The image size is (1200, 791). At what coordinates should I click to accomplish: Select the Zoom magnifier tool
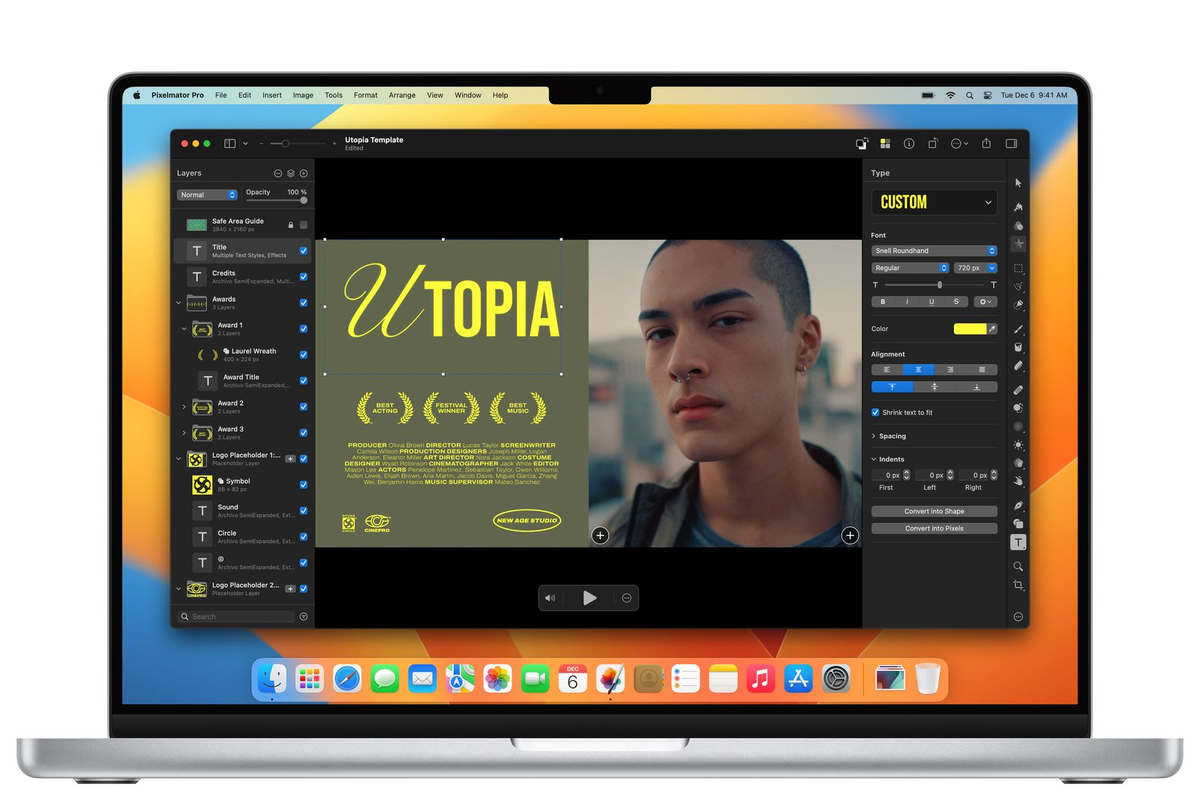click(x=1018, y=566)
